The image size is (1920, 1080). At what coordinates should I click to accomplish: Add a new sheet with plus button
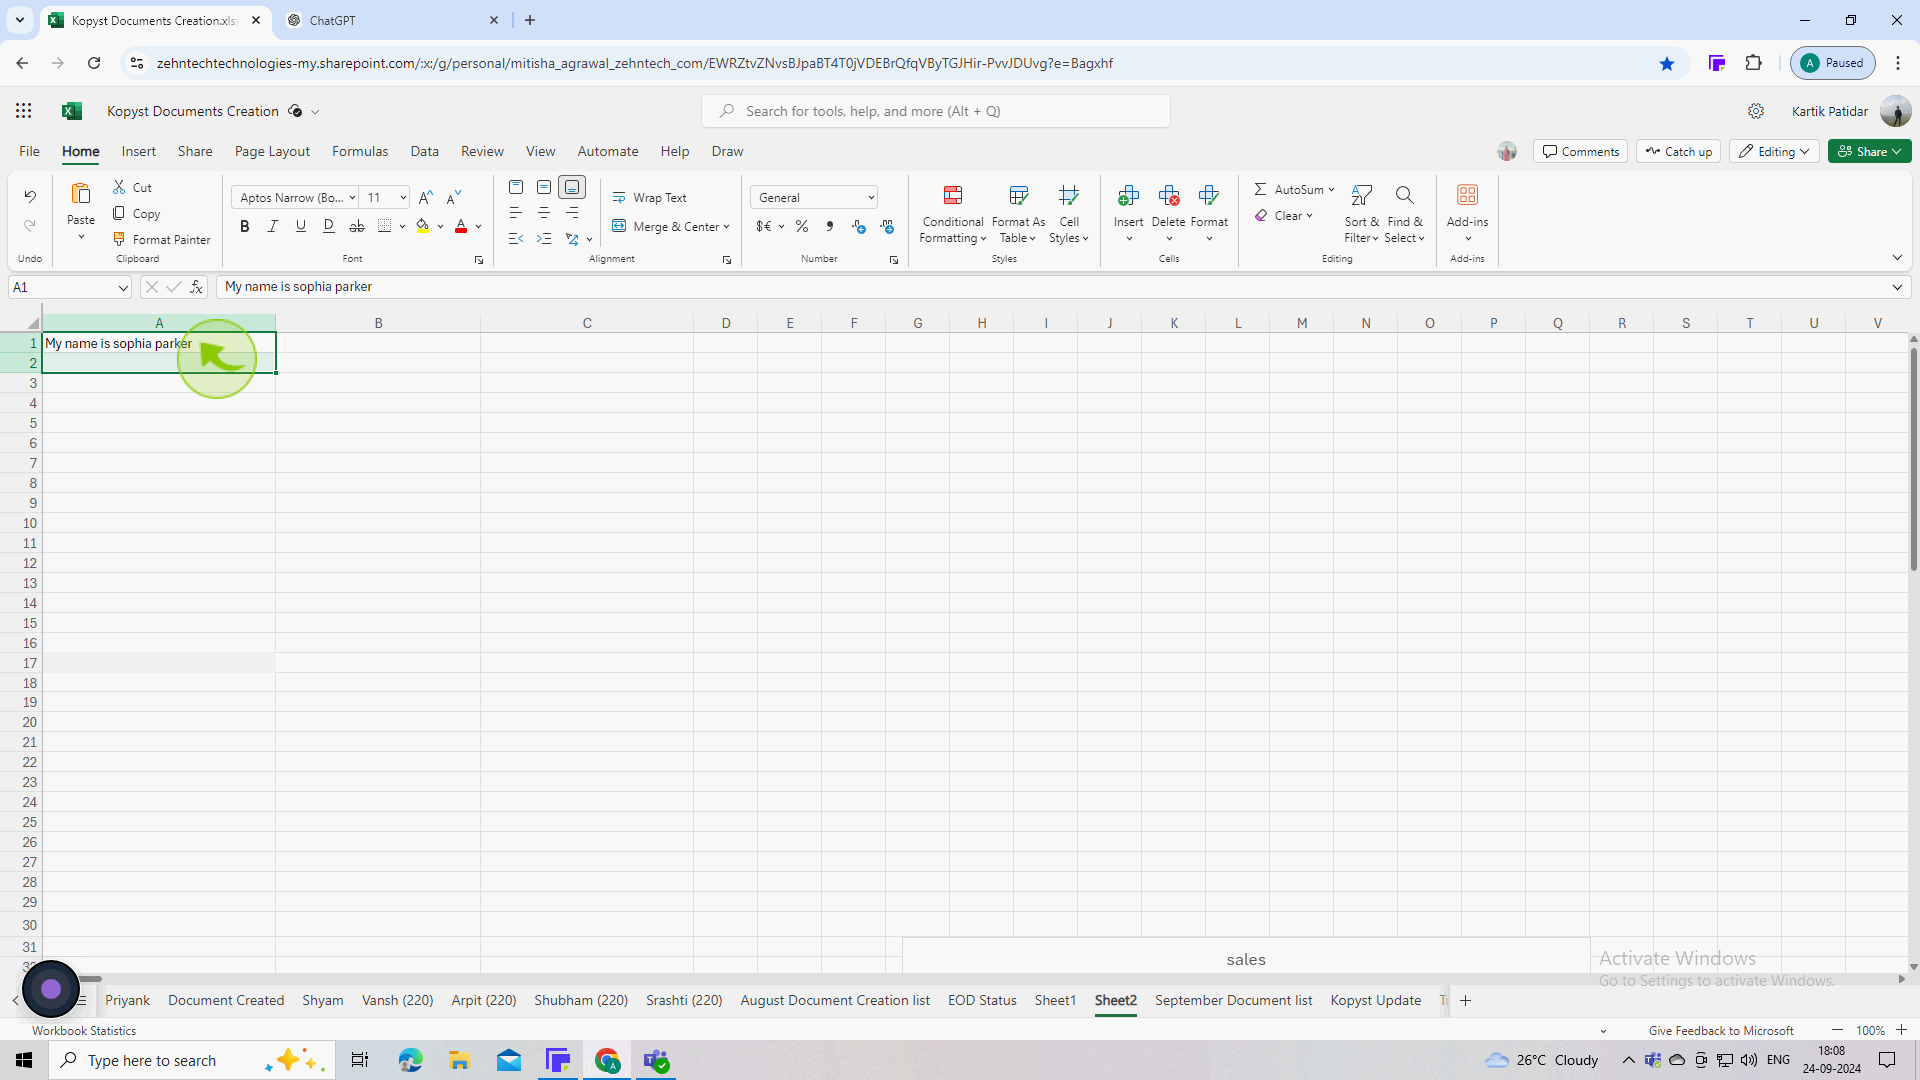1465,1000
